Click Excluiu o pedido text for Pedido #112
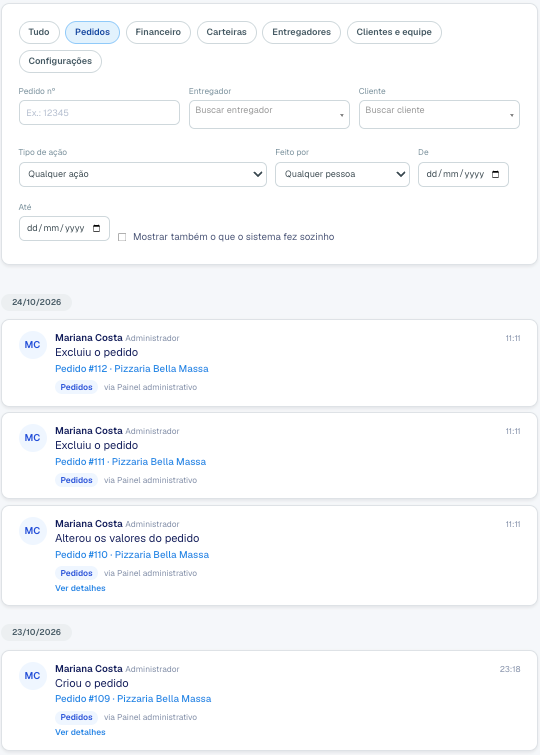 pyautogui.click(x=96, y=352)
